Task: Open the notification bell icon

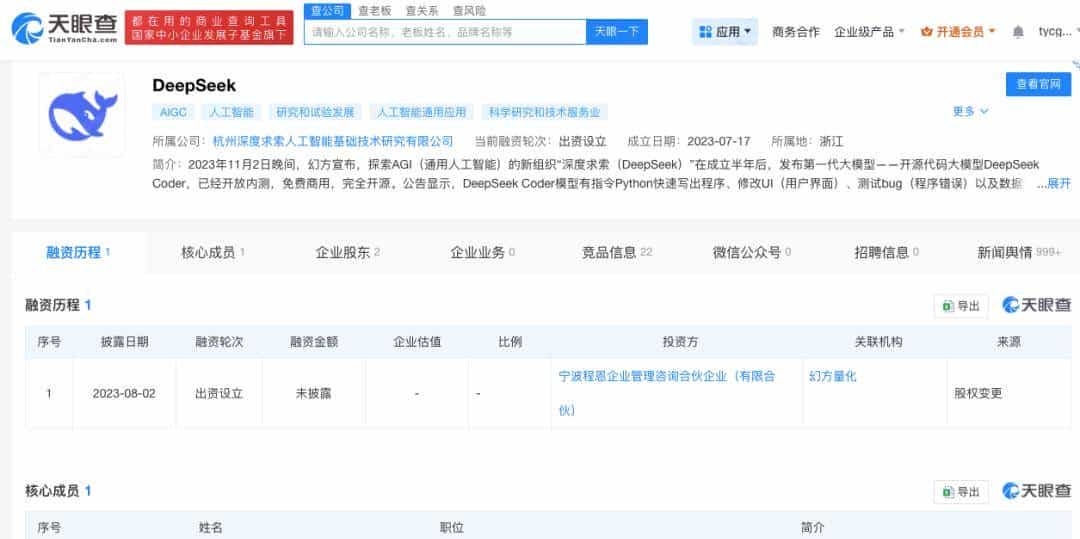Action: pyautogui.click(x=1018, y=32)
